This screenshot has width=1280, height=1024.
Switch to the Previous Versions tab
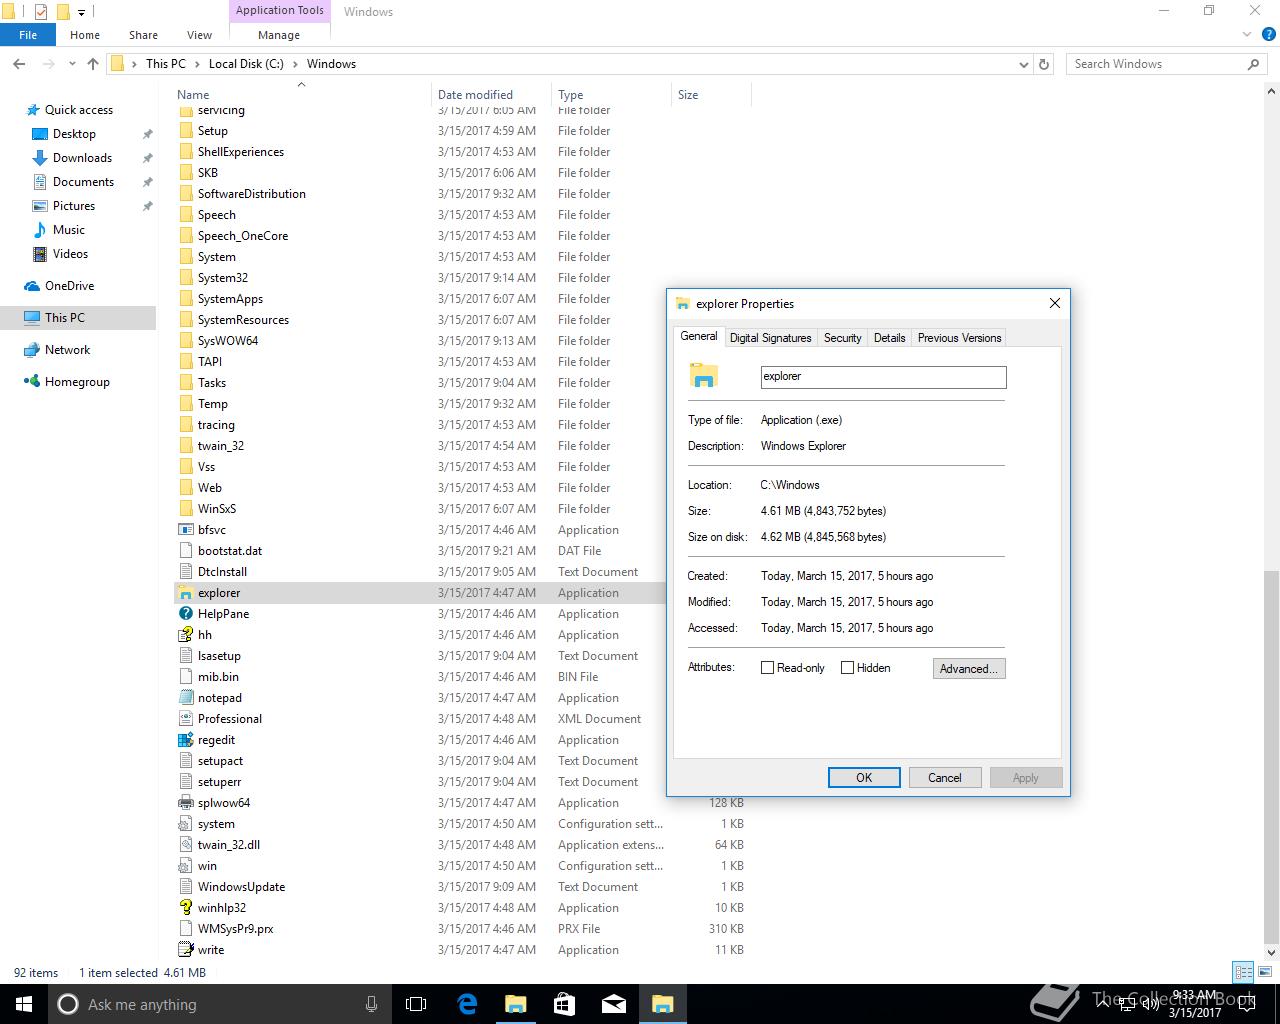[959, 338]
